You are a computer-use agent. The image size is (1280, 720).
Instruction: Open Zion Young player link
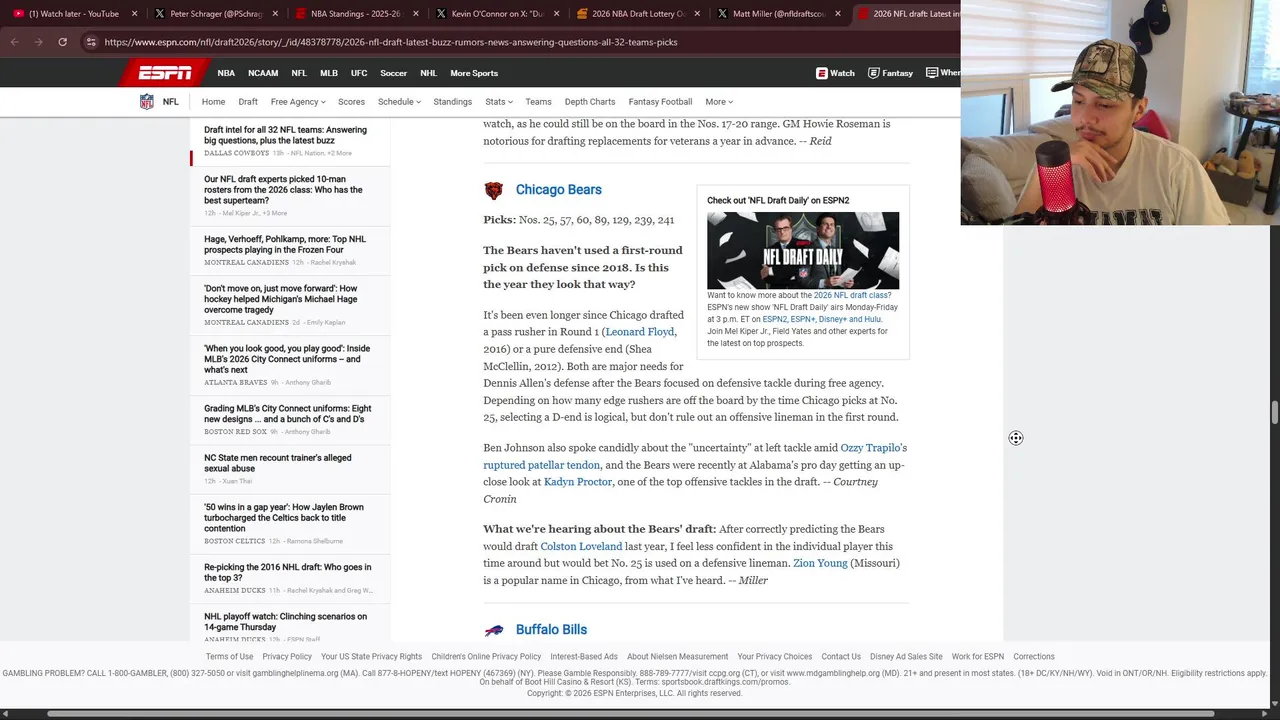click(820, 563)
